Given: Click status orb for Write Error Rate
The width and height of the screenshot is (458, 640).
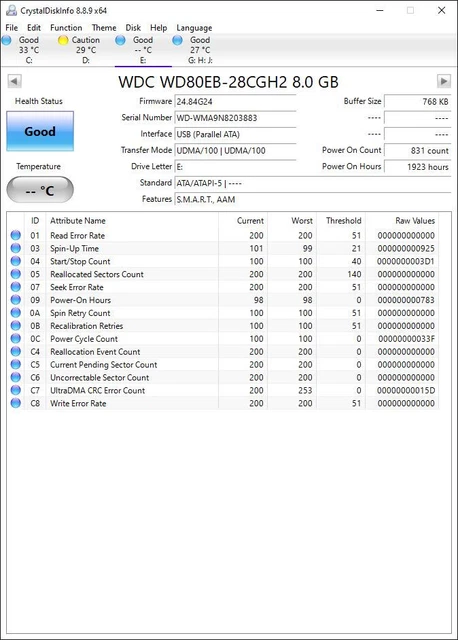Looking at the screenshot, I should [x=16, y=403].
